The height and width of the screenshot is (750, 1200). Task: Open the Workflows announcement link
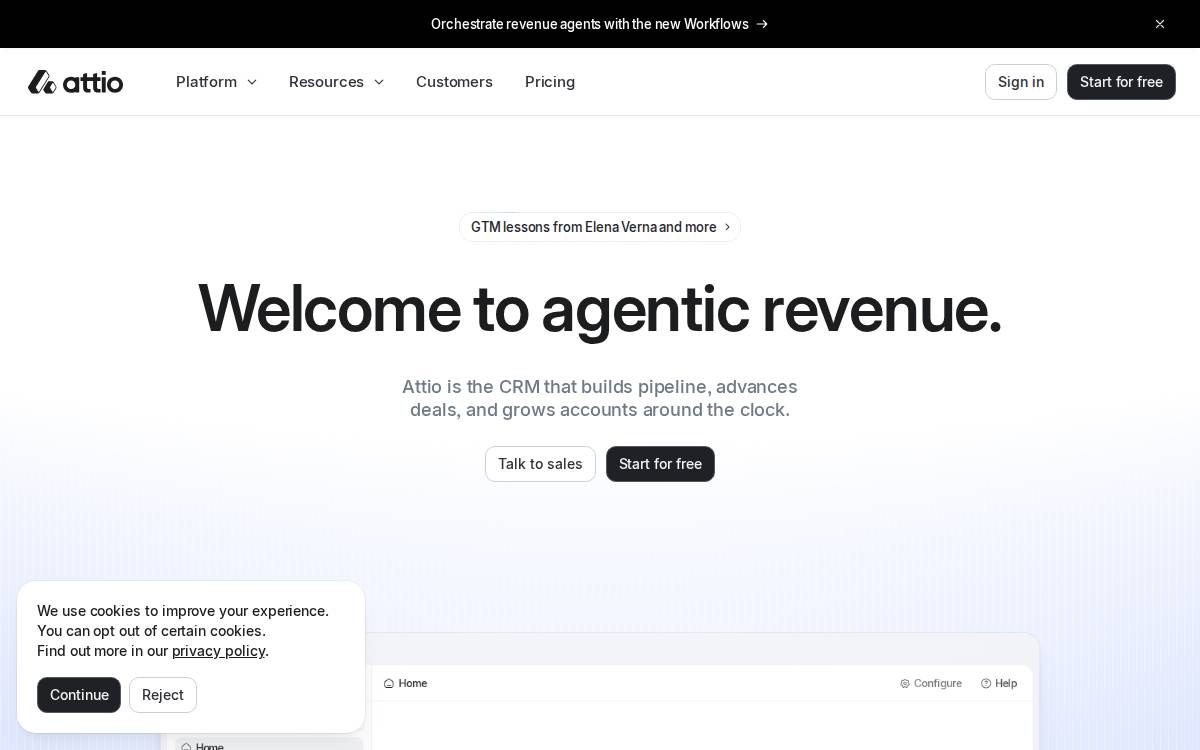600,24
